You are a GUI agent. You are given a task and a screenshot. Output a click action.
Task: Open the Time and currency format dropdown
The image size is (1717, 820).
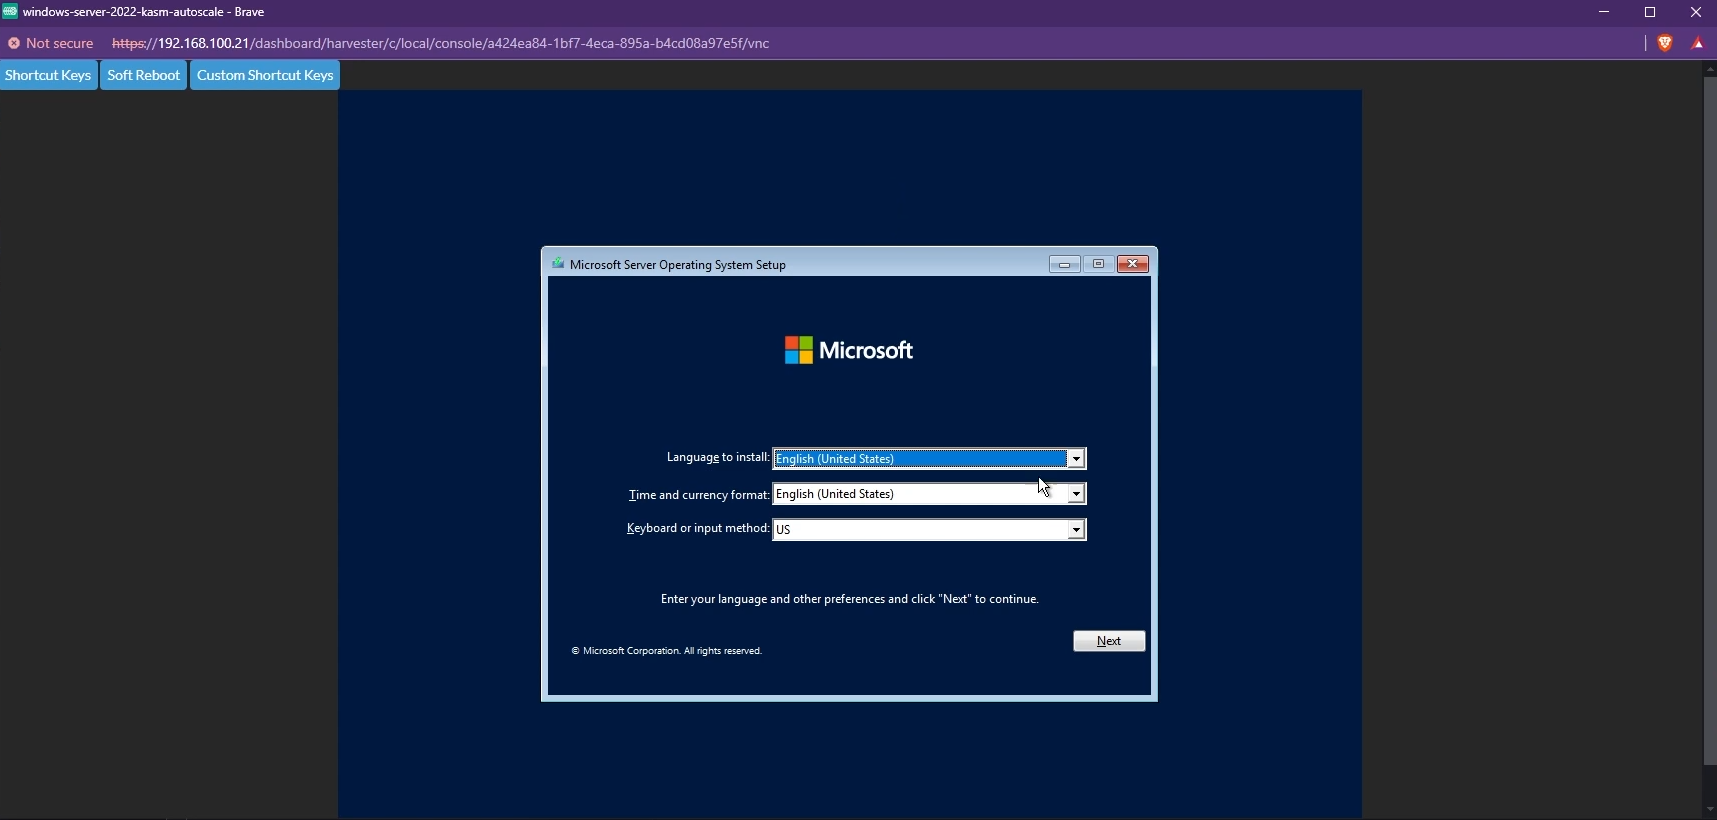[x=1076, y=494]
